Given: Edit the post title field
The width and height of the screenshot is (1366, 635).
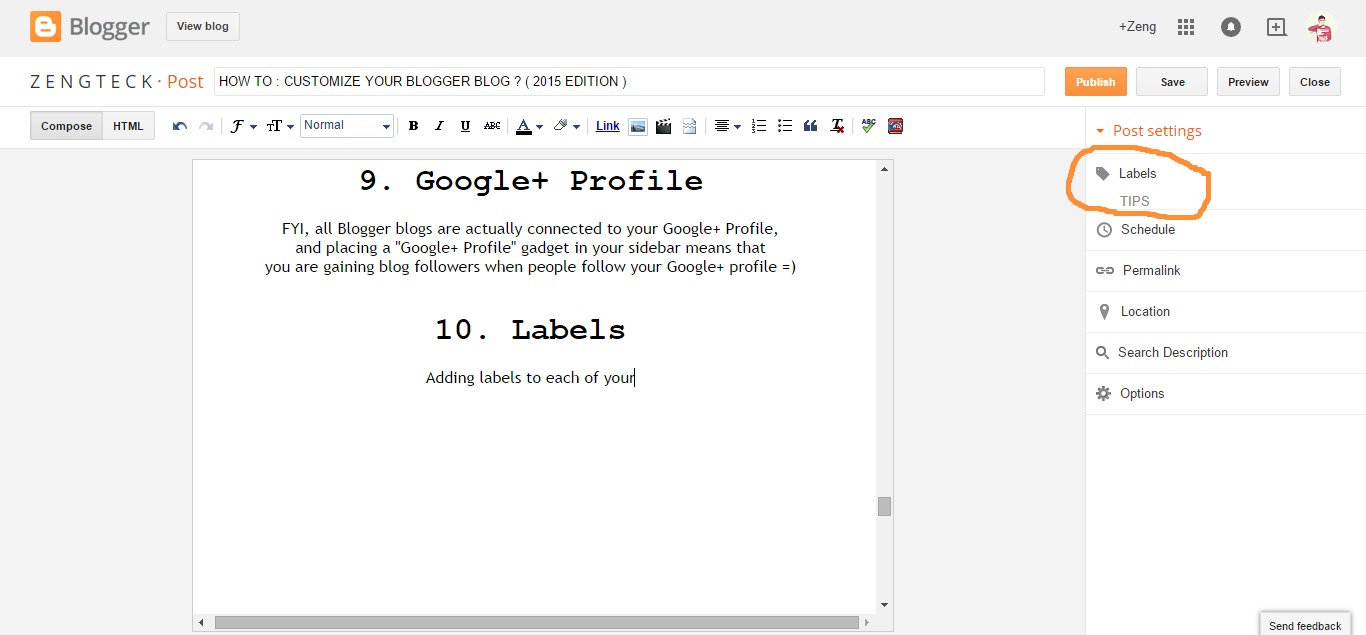Looking at the screenshot, I should [x=629, y=82].
